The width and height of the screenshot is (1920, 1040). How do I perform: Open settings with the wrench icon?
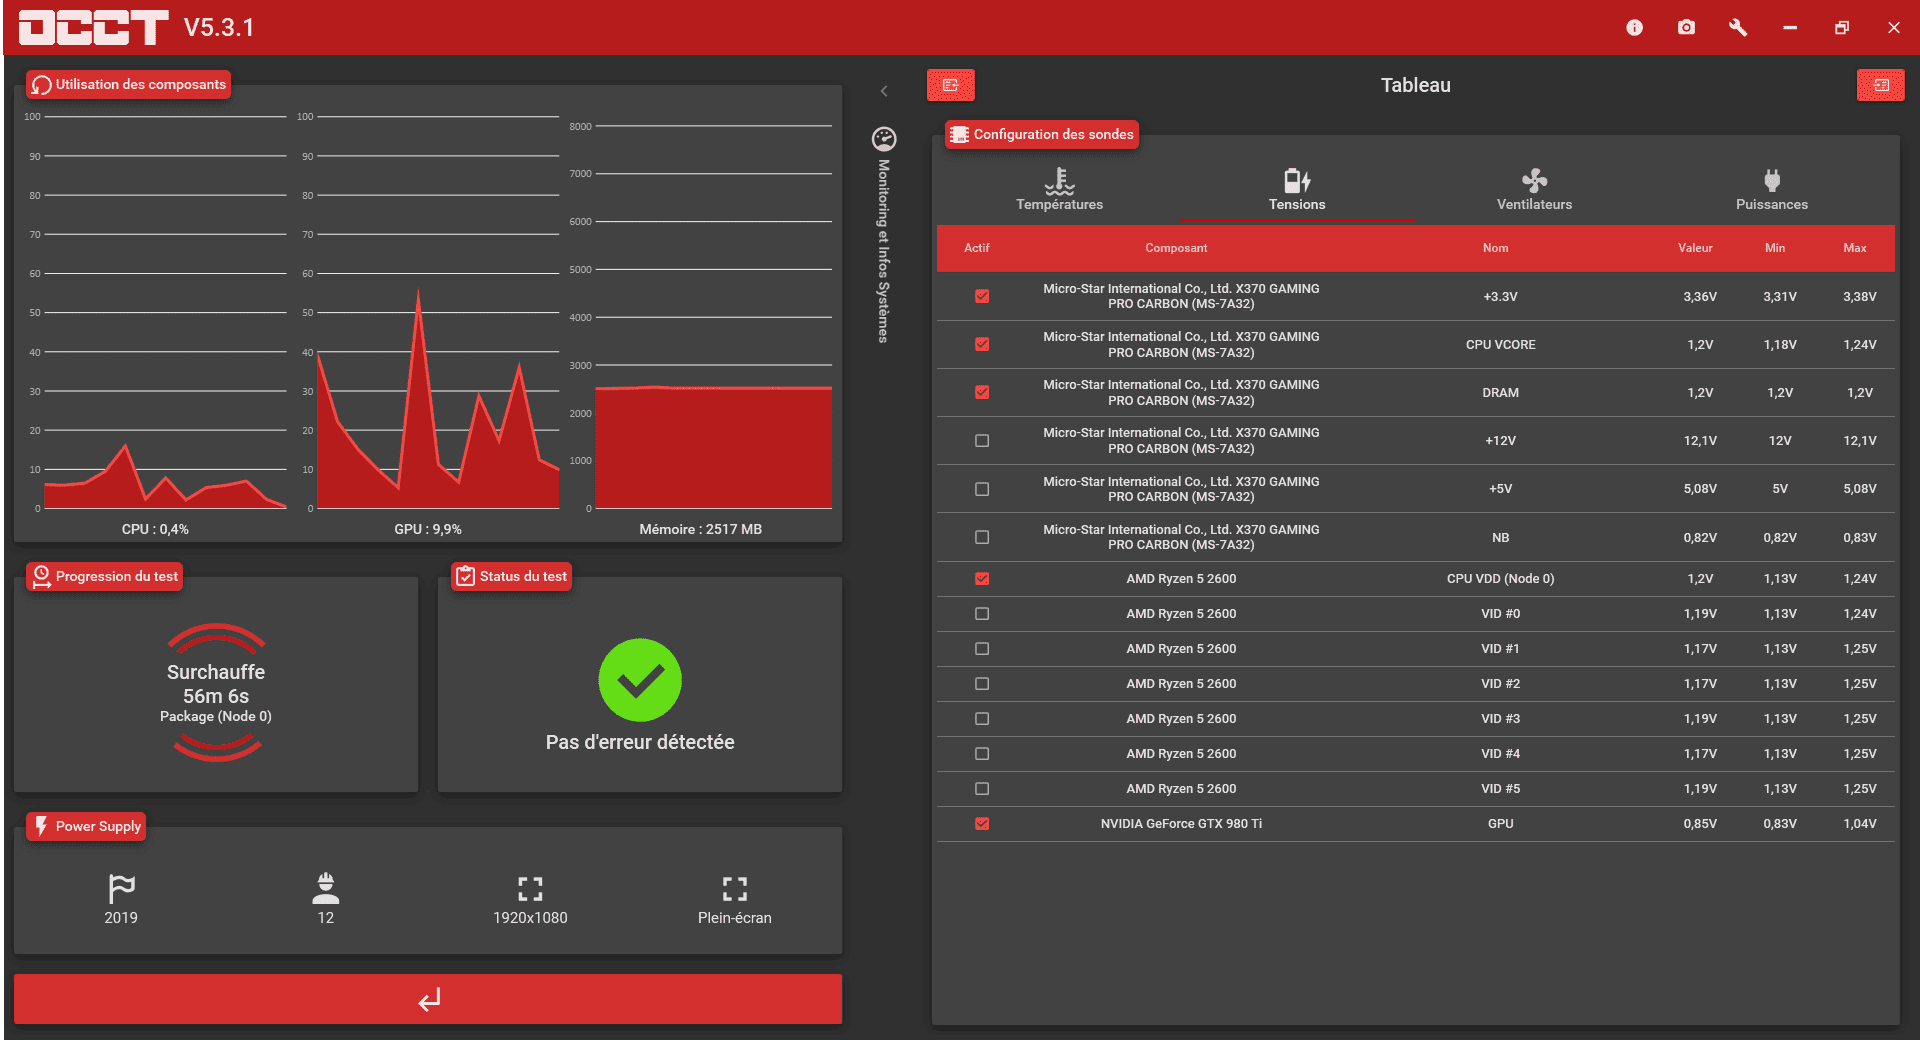pos(1738,28)
